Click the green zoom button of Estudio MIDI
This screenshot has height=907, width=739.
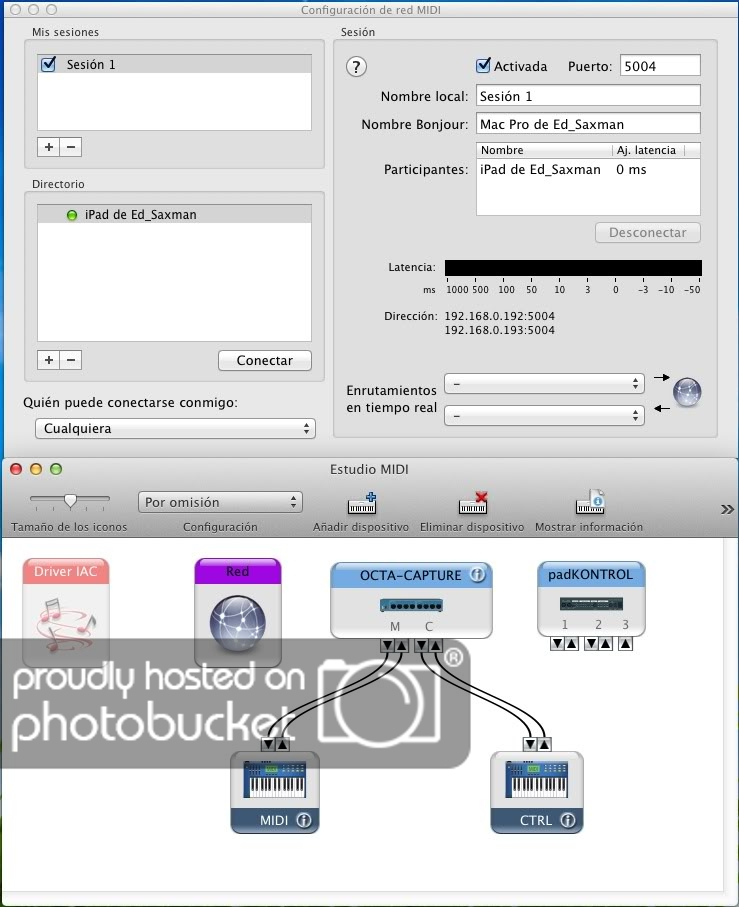[56, 469]
